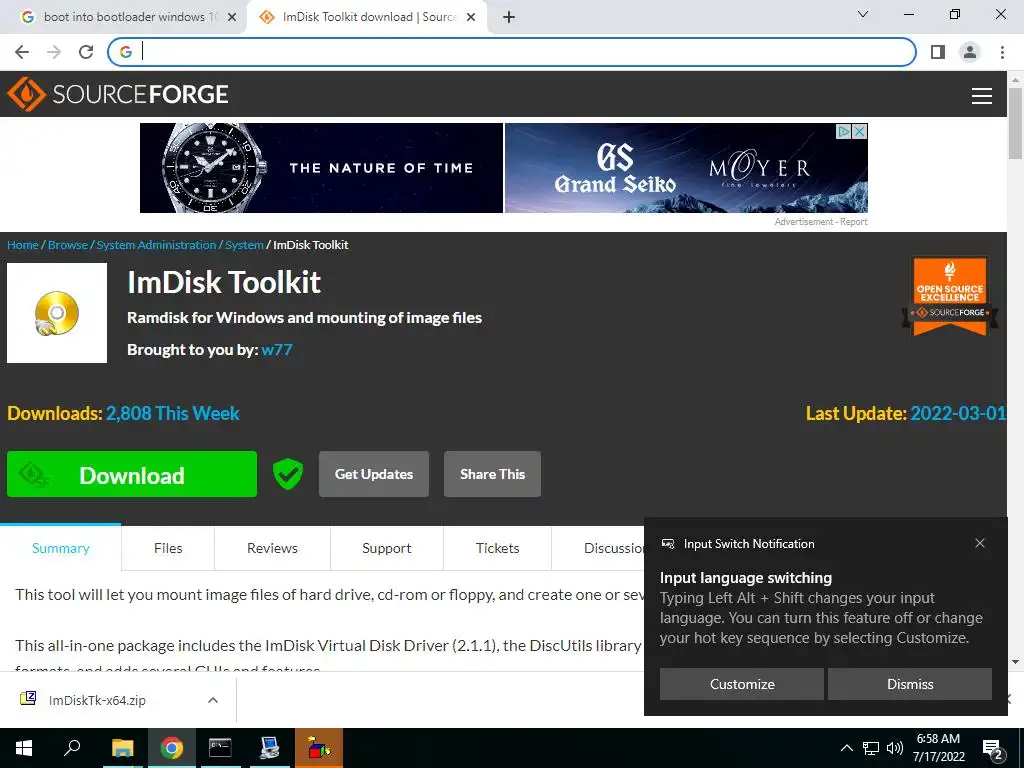This screenshot has width=1024, height=768.
Task: Dismiss the input language notification
Action: [x=910, y=684]
